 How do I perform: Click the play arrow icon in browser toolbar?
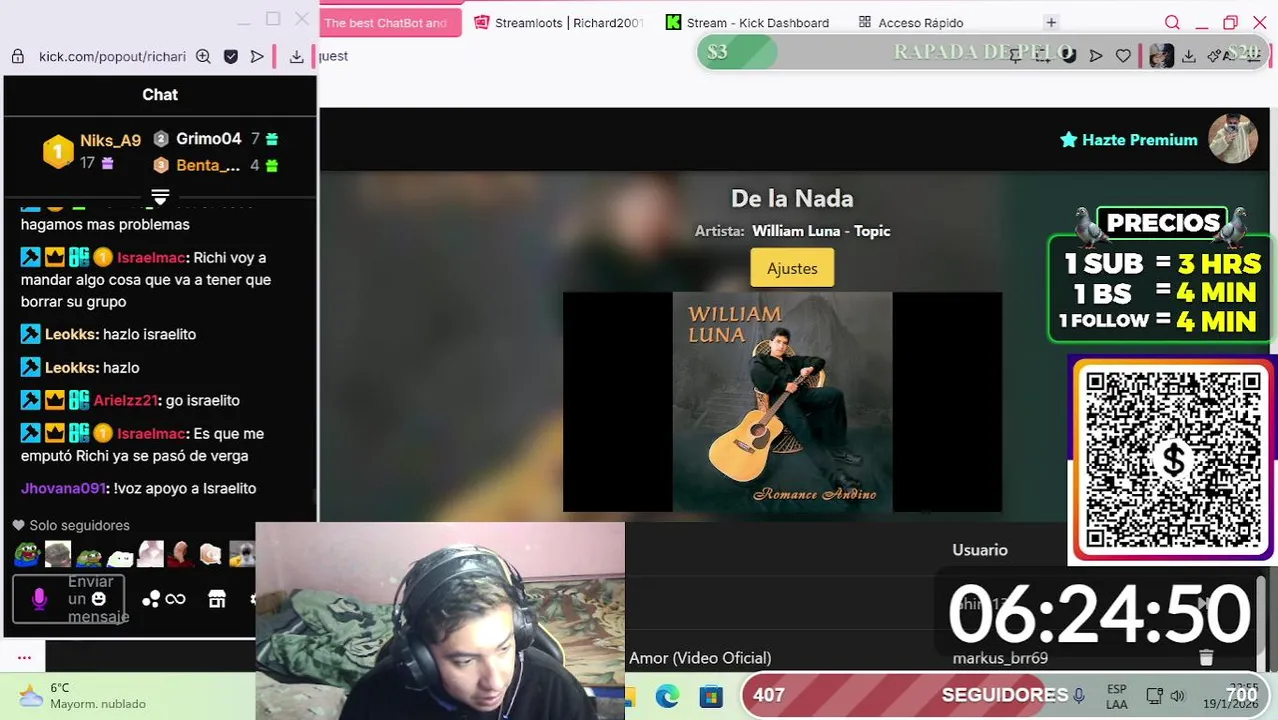pos(1096,56)
